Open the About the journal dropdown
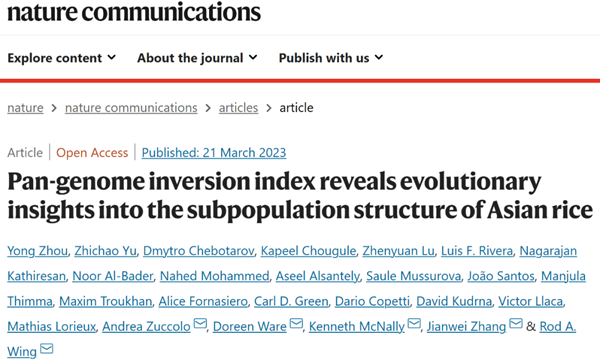 click(197, 58)
